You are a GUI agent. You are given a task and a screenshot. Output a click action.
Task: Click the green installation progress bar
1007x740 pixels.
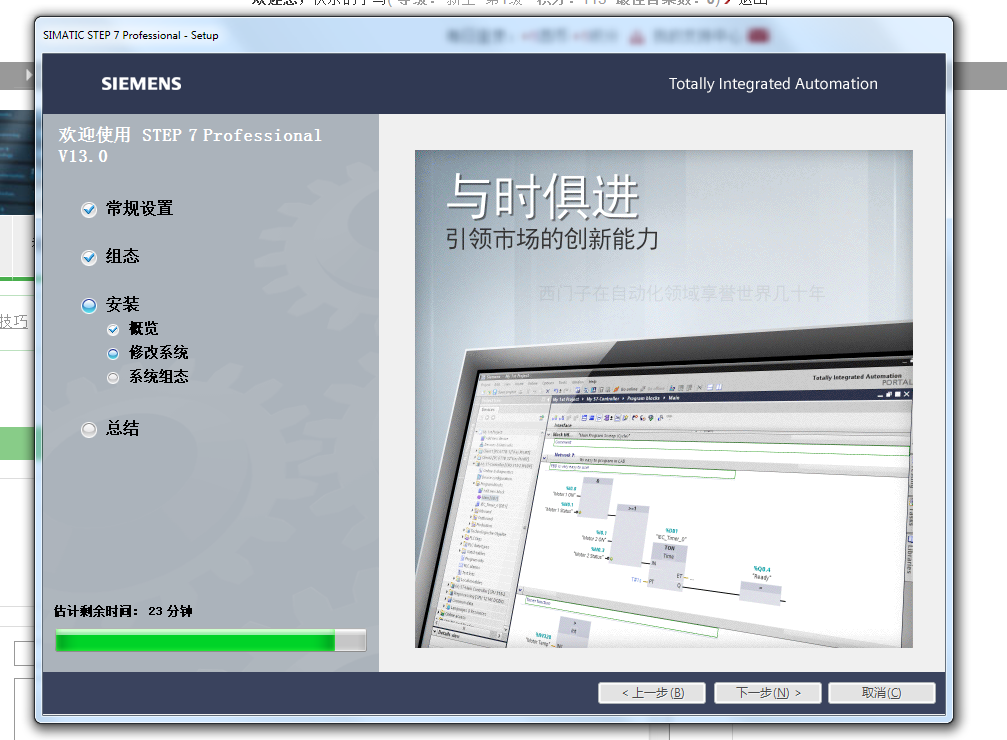click(211, 640)
